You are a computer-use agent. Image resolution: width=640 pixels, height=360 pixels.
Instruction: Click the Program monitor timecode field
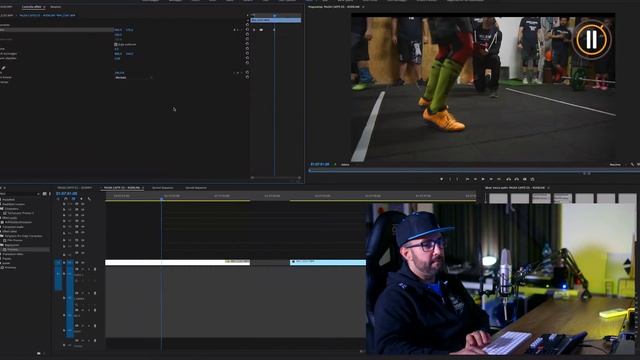(x=320, y=164)
